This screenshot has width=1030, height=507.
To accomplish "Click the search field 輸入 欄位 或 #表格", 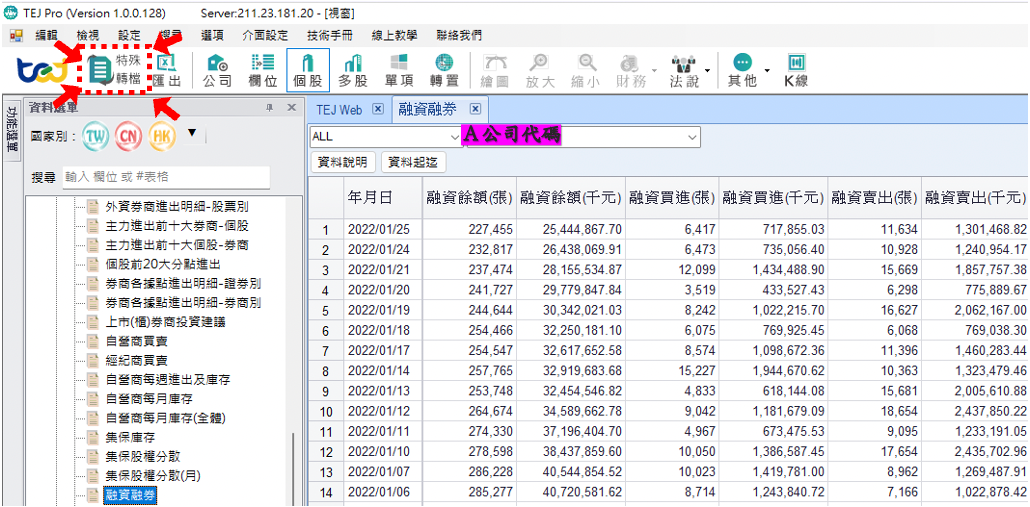I will tap(166, 177).
